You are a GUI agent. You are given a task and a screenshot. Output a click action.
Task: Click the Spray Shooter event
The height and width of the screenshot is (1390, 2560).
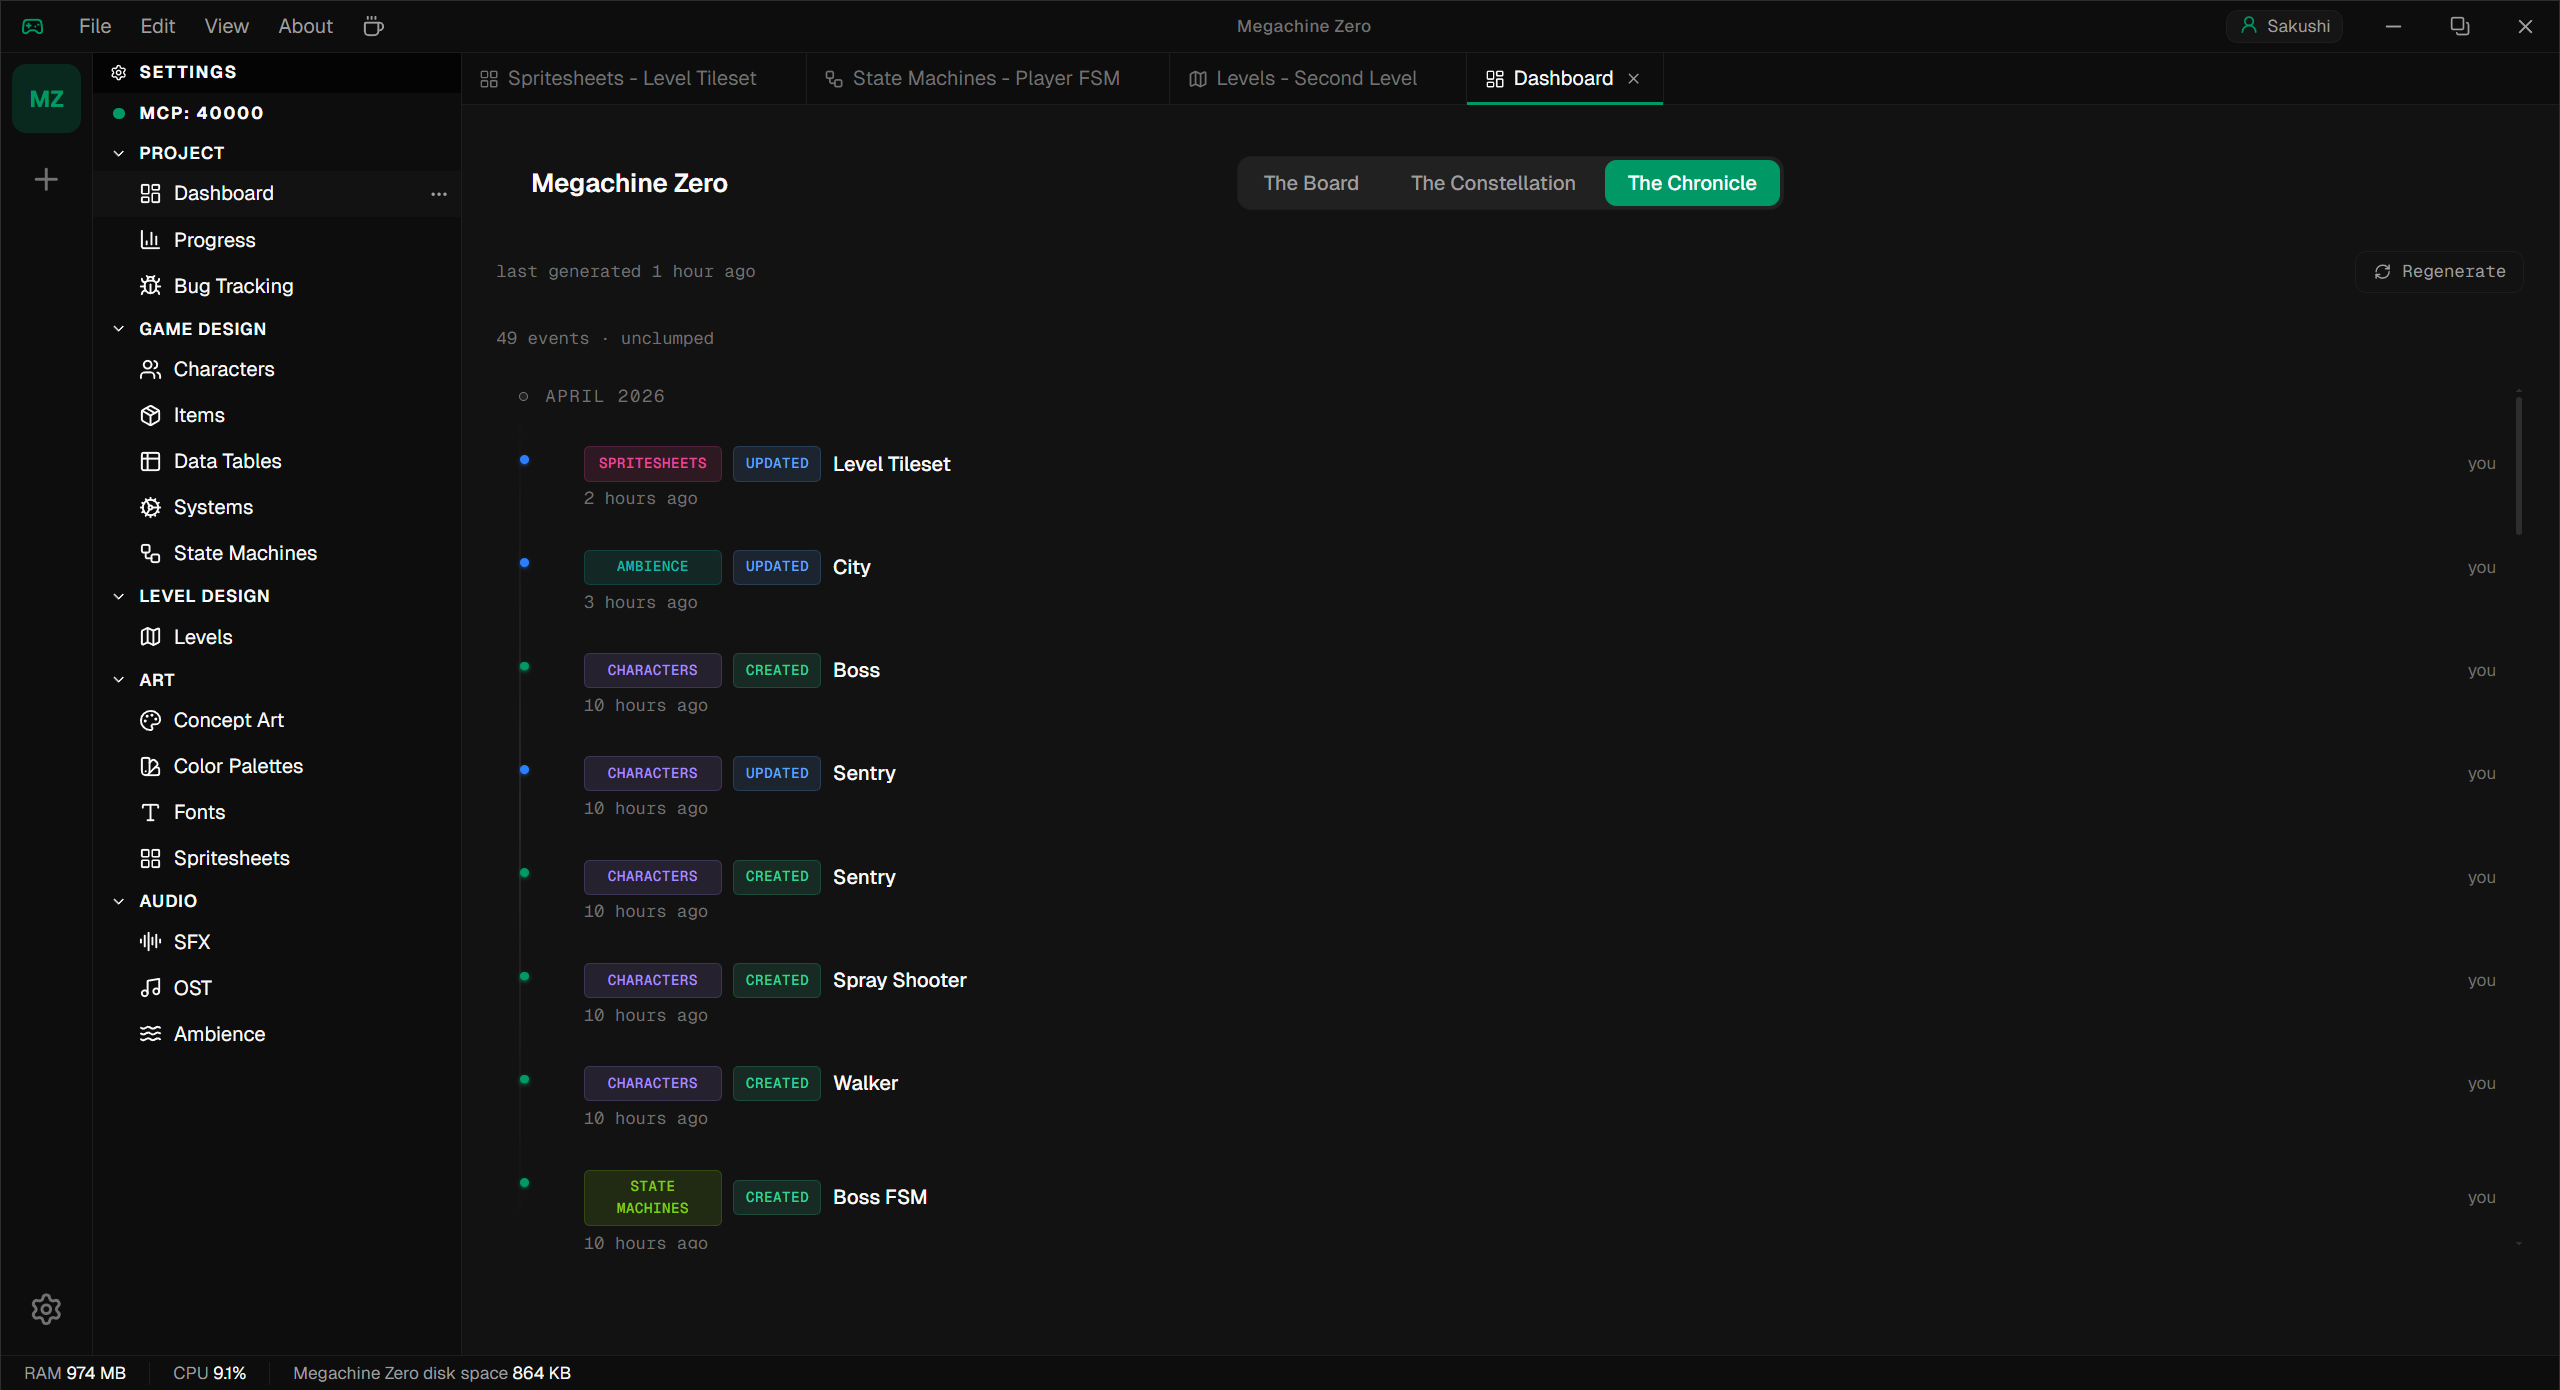899,980
